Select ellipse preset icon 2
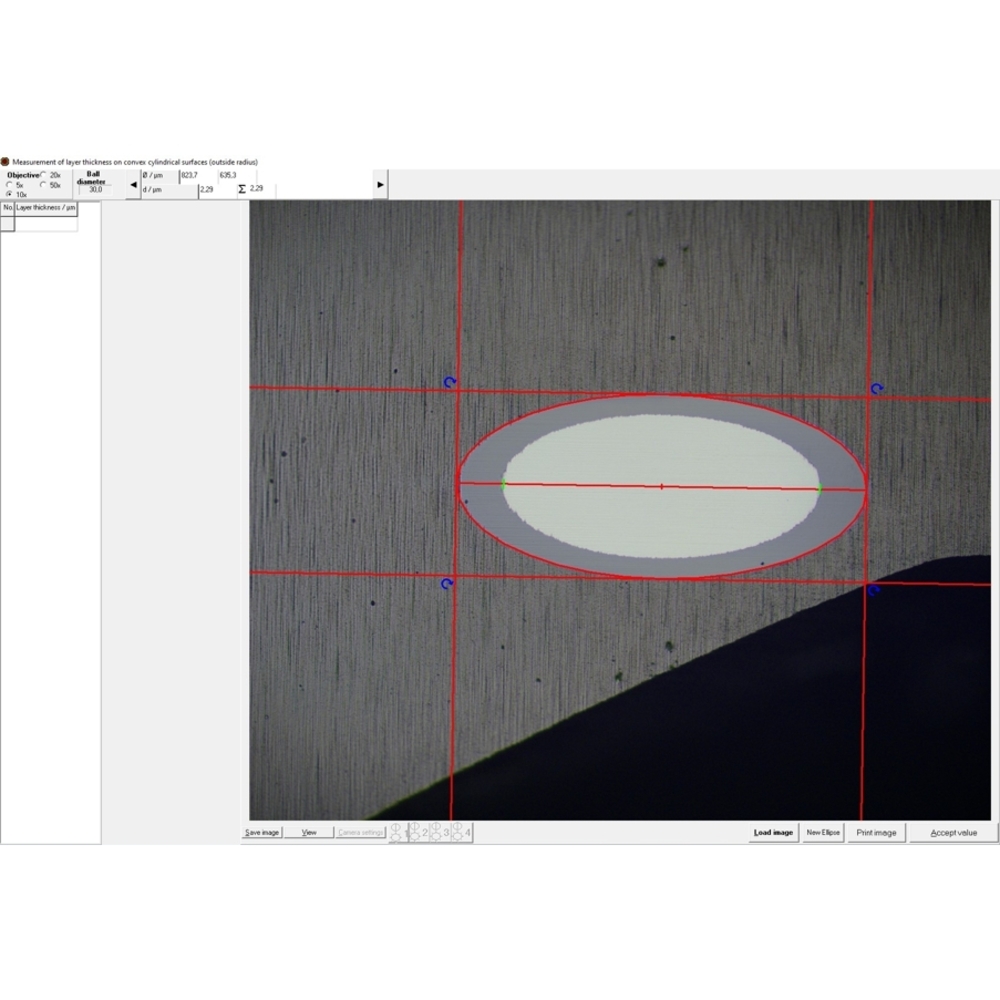This screenshot has height=1000, width=1000. [418, 832]
